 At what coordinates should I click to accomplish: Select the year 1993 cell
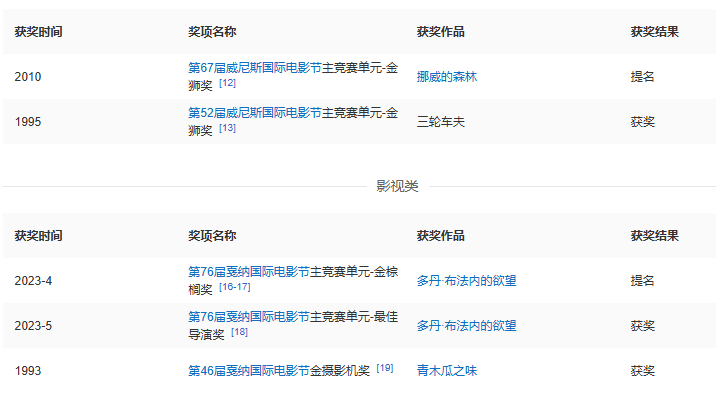click(28, 370)
